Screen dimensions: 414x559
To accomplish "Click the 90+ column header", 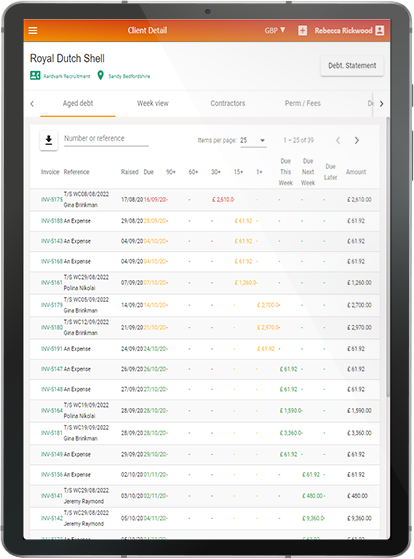I will (x=171, y=172).
